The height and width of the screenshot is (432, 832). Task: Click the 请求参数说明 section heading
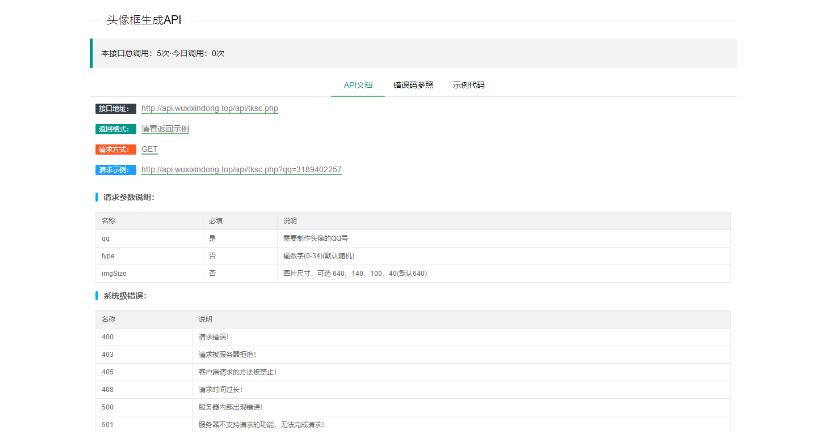pos(129,197)
